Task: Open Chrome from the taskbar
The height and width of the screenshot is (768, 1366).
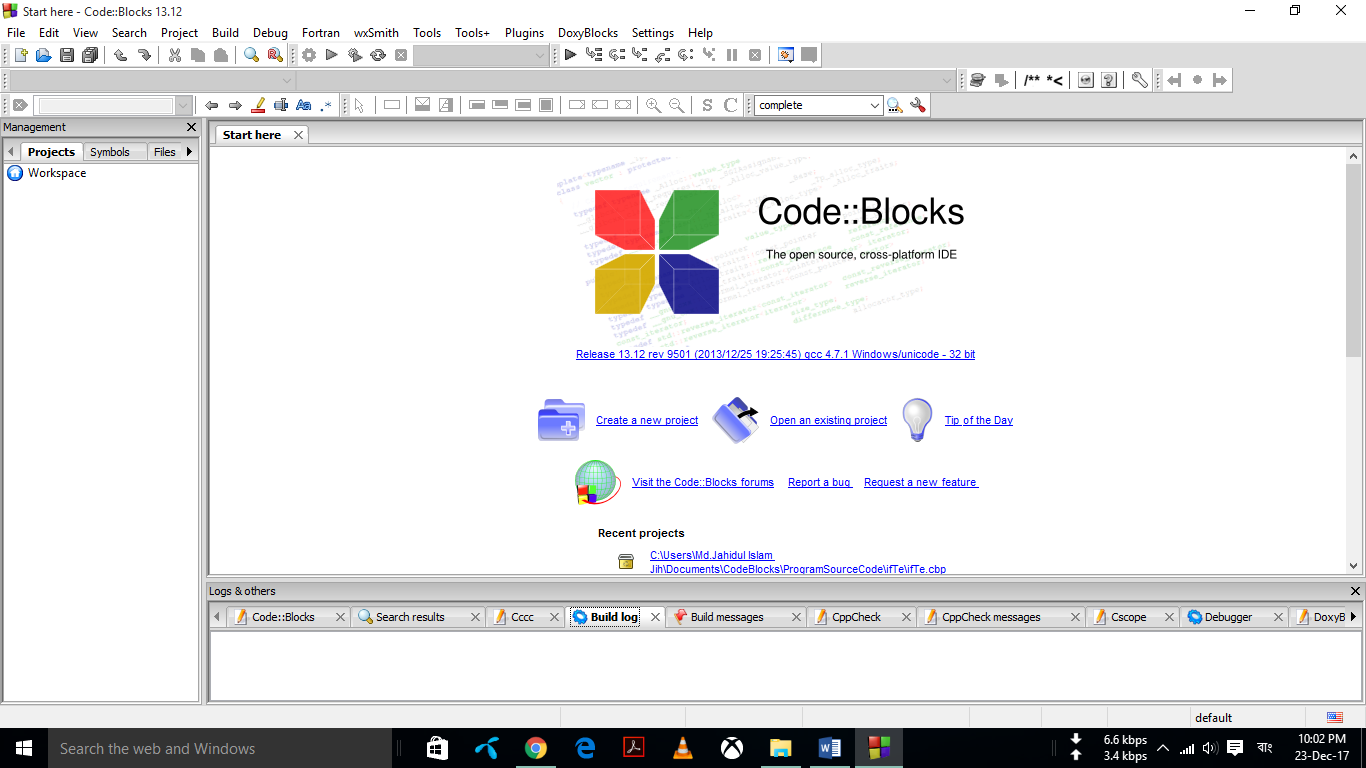Action: (x=536, y=748)
